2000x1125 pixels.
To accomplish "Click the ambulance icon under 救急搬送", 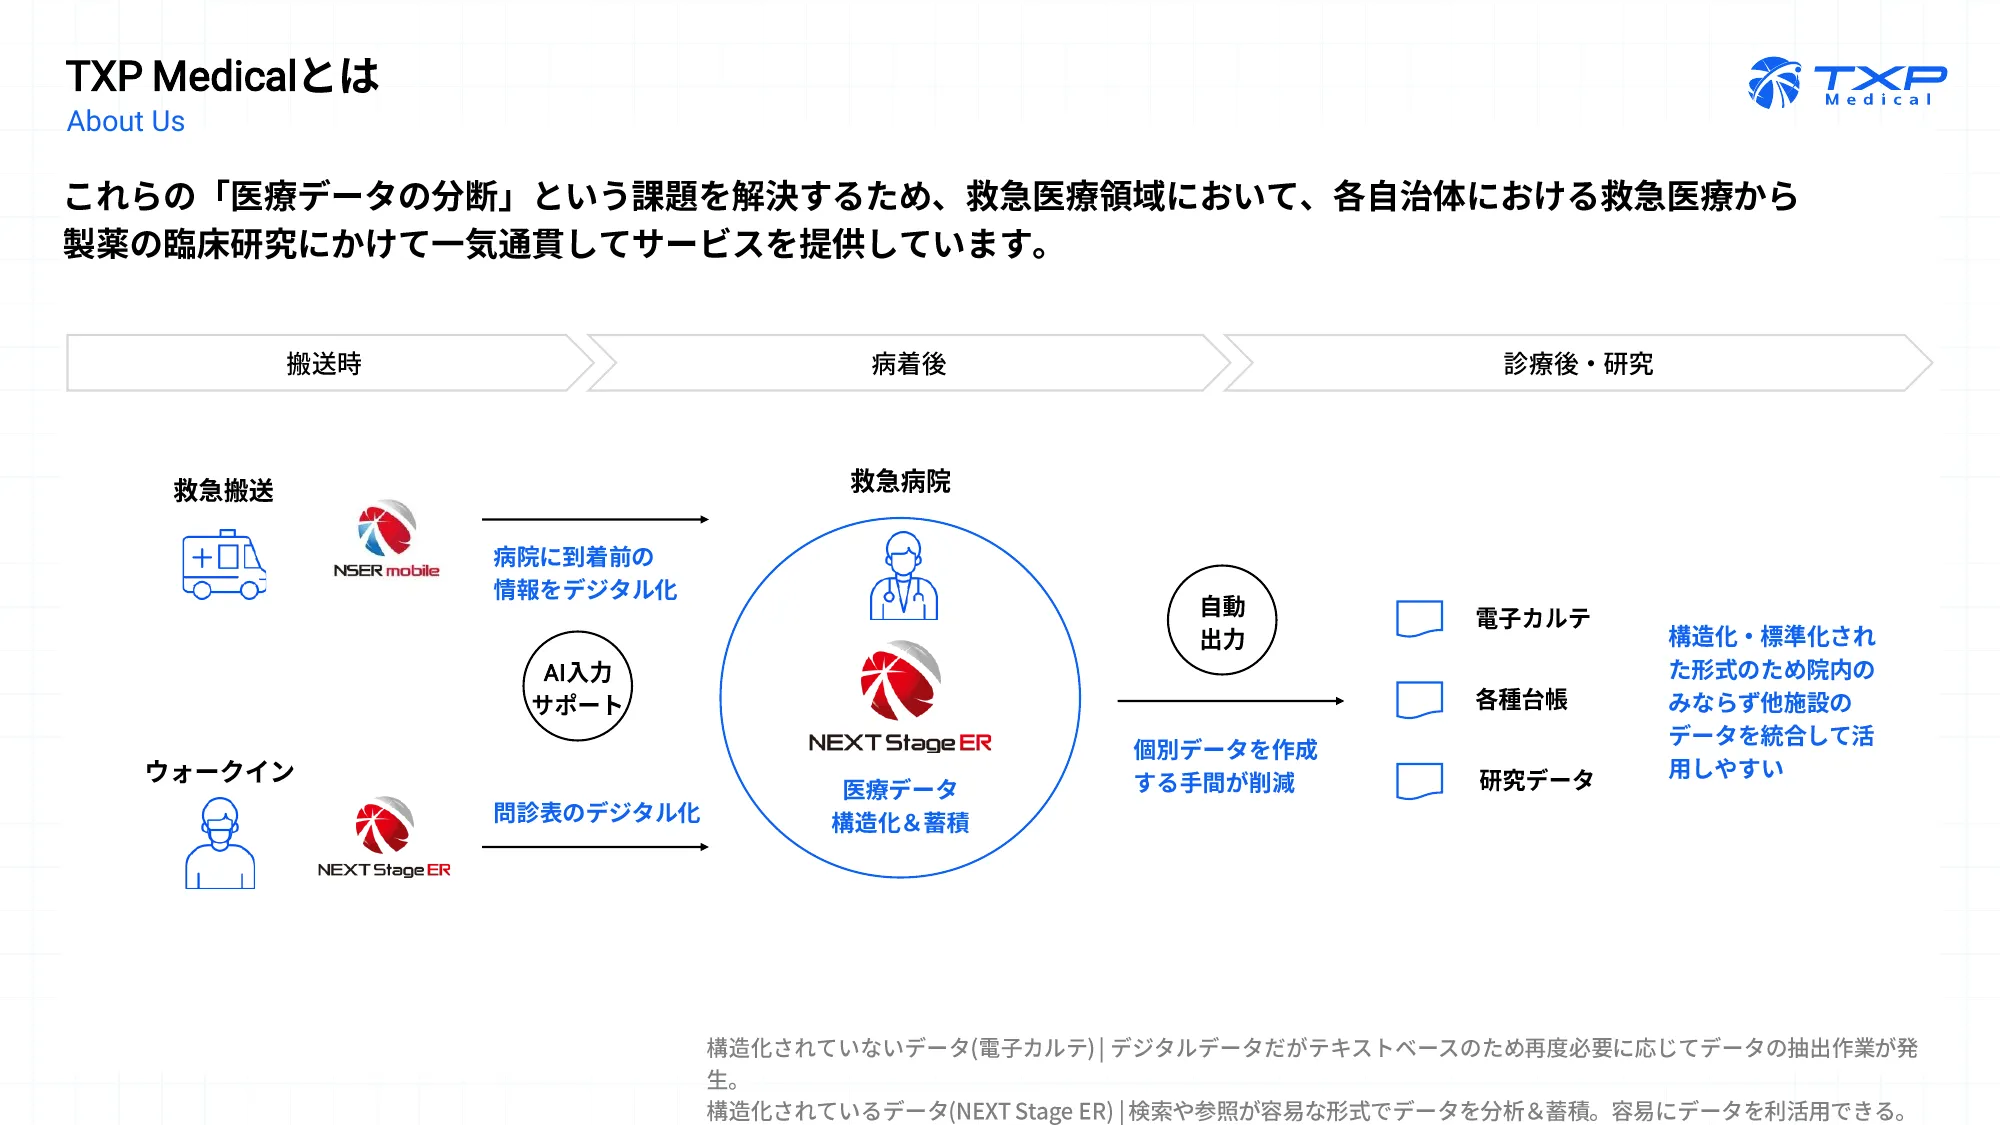I will (224, 565).
